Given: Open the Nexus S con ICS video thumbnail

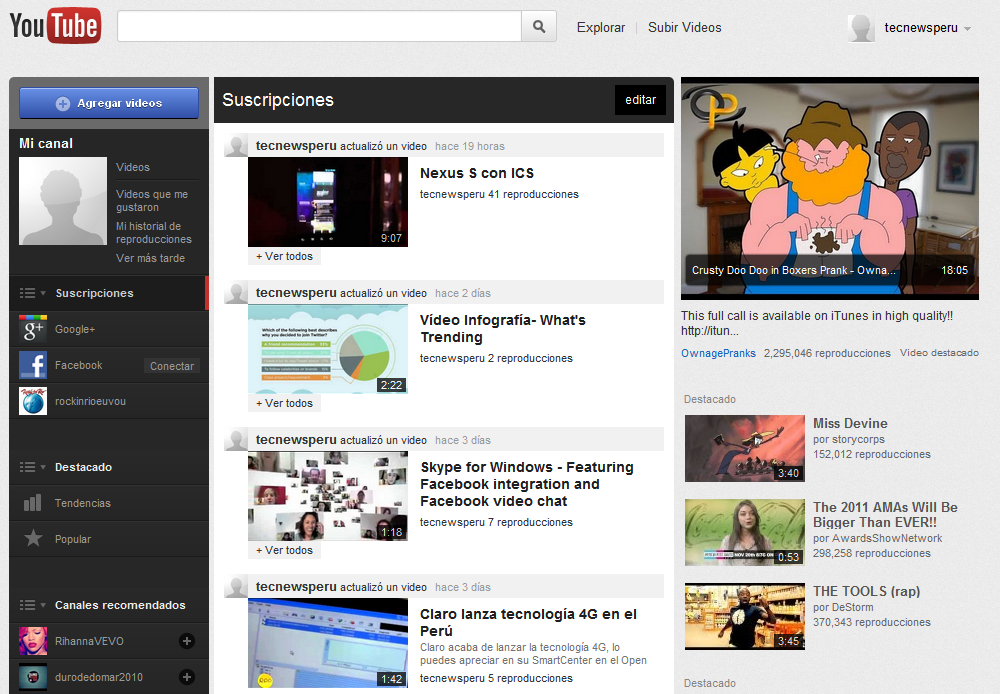Looking at the screenshot, I should (328, 202).
